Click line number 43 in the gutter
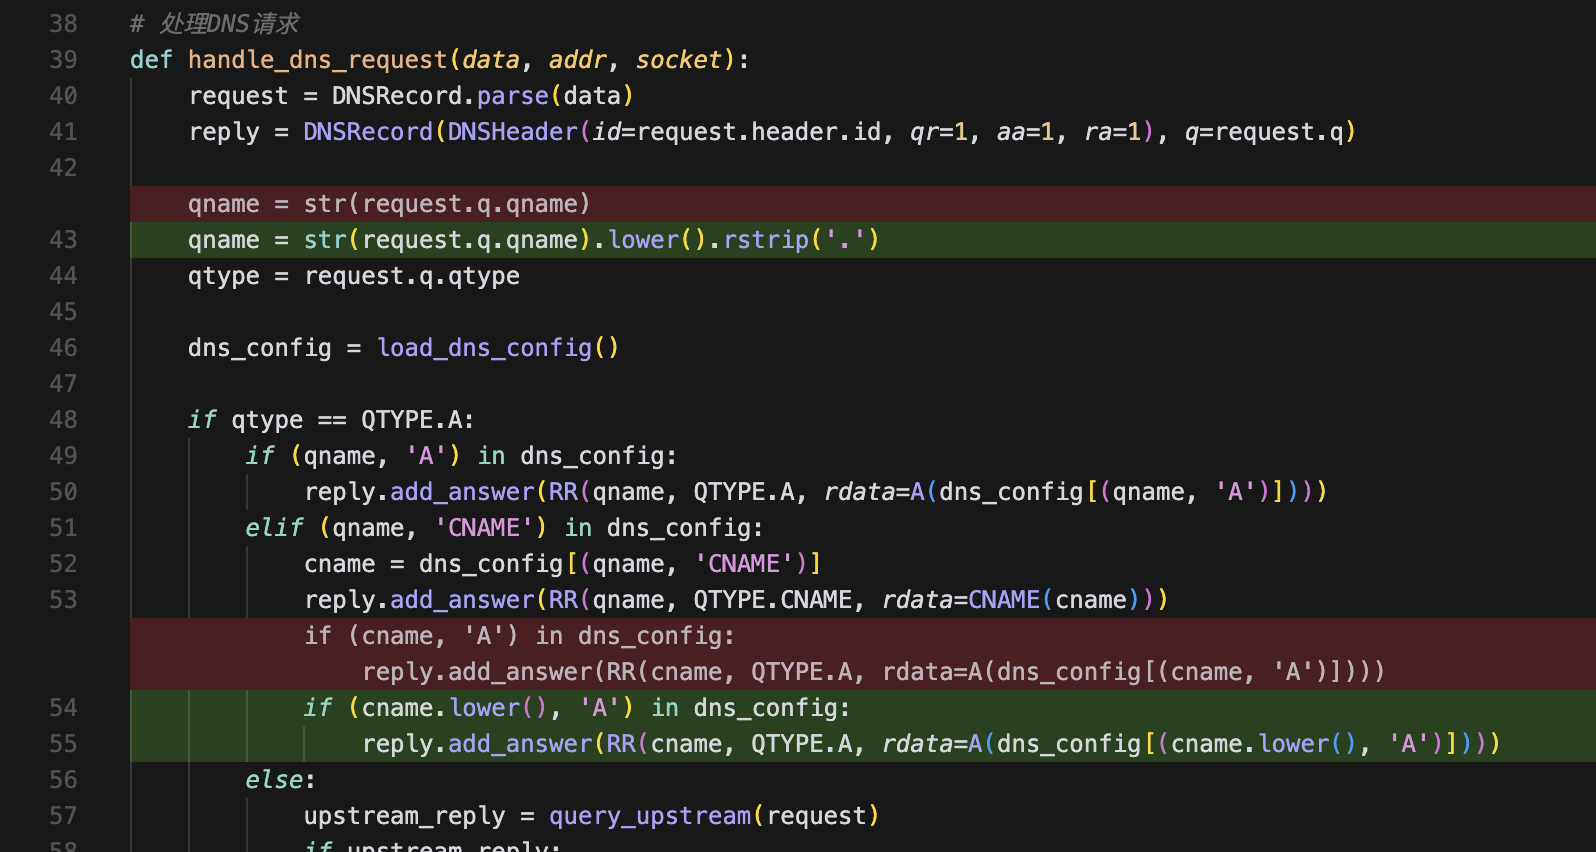 [63, 240]
